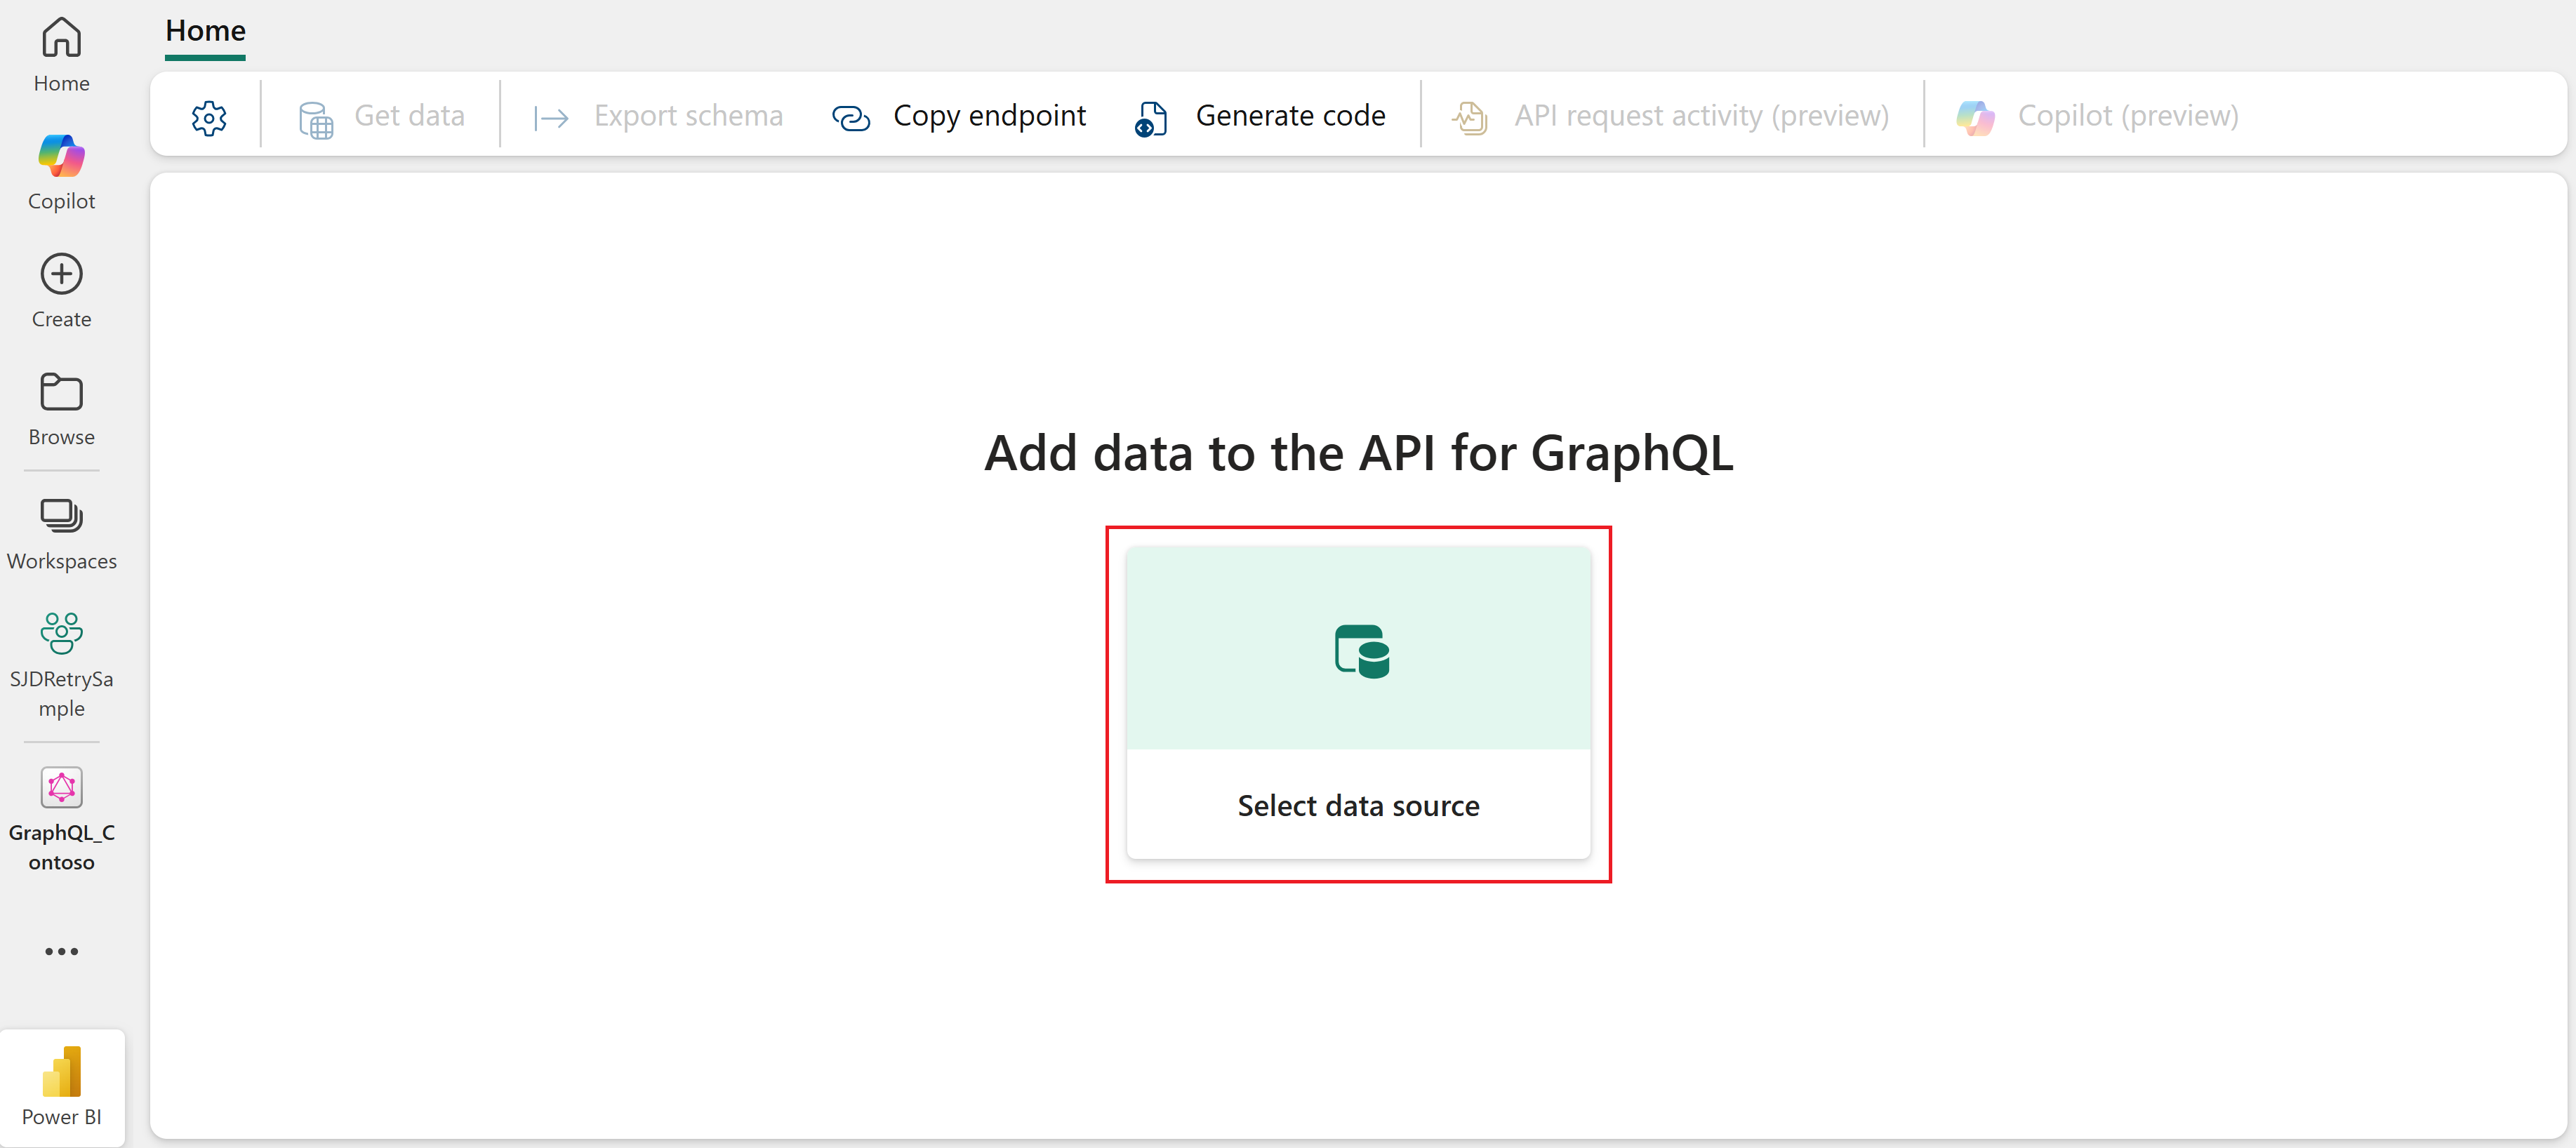Click the Create plus icon

[61, 274]
